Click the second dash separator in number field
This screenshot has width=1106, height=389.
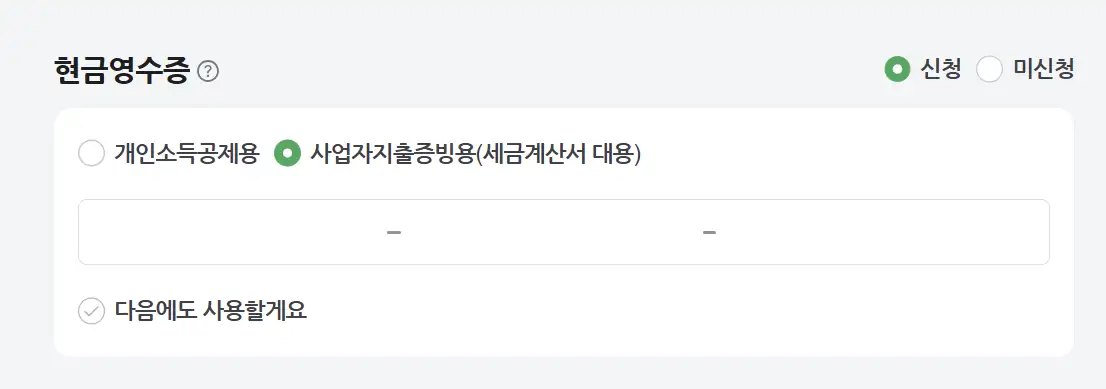[710, 232]
